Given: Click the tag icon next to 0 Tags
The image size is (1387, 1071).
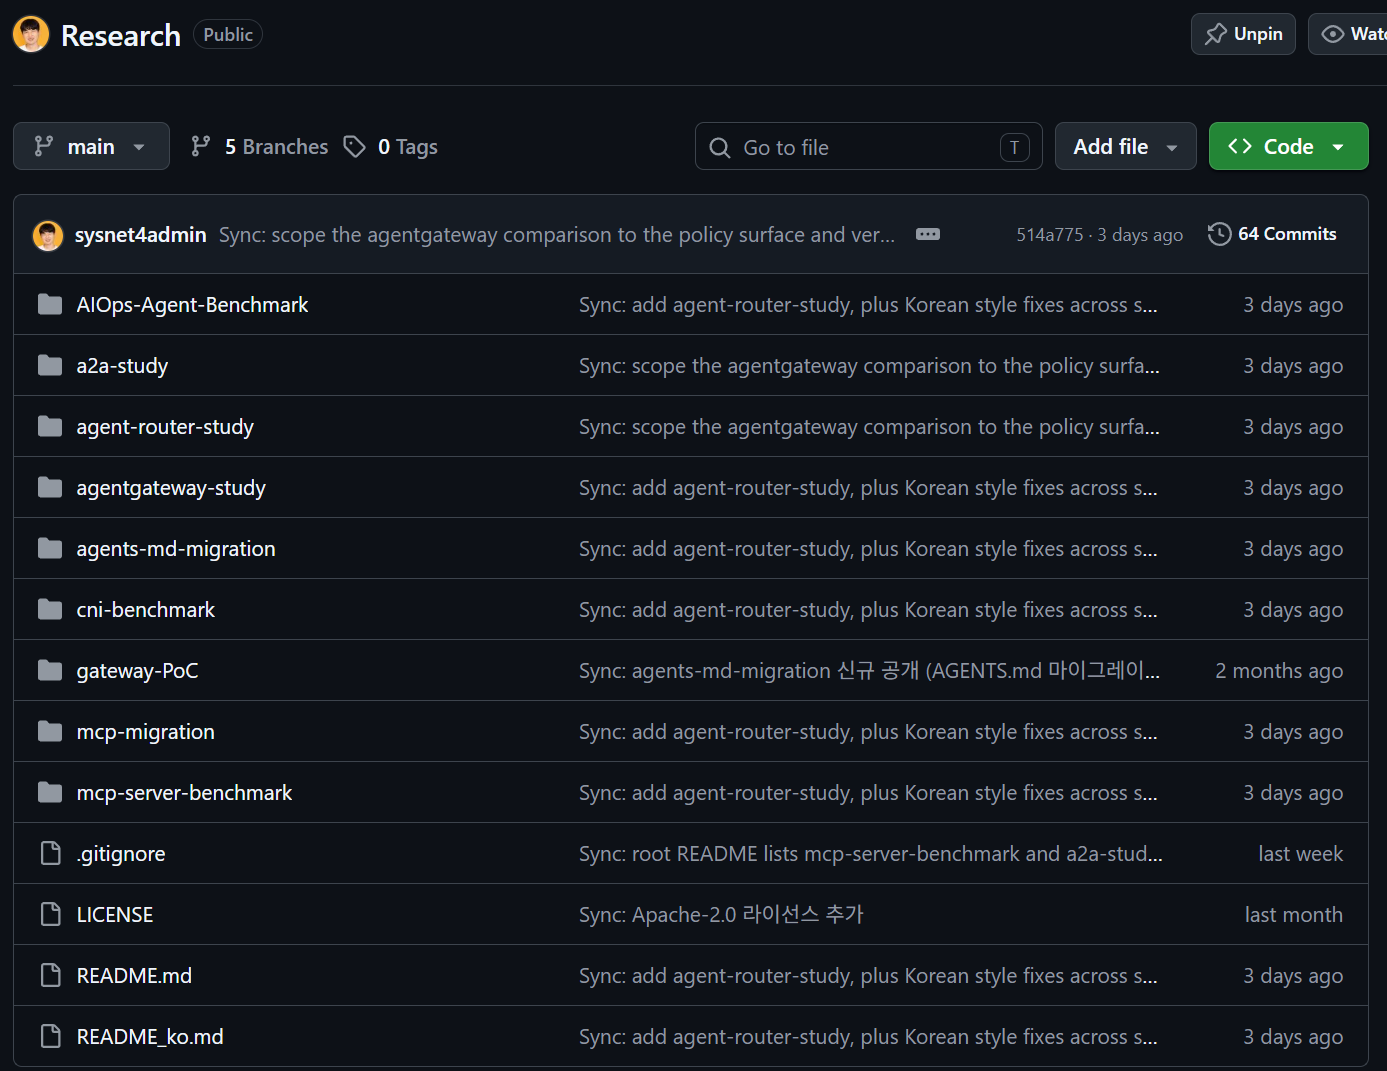Looking at the screenshot, I should [354, 147].
